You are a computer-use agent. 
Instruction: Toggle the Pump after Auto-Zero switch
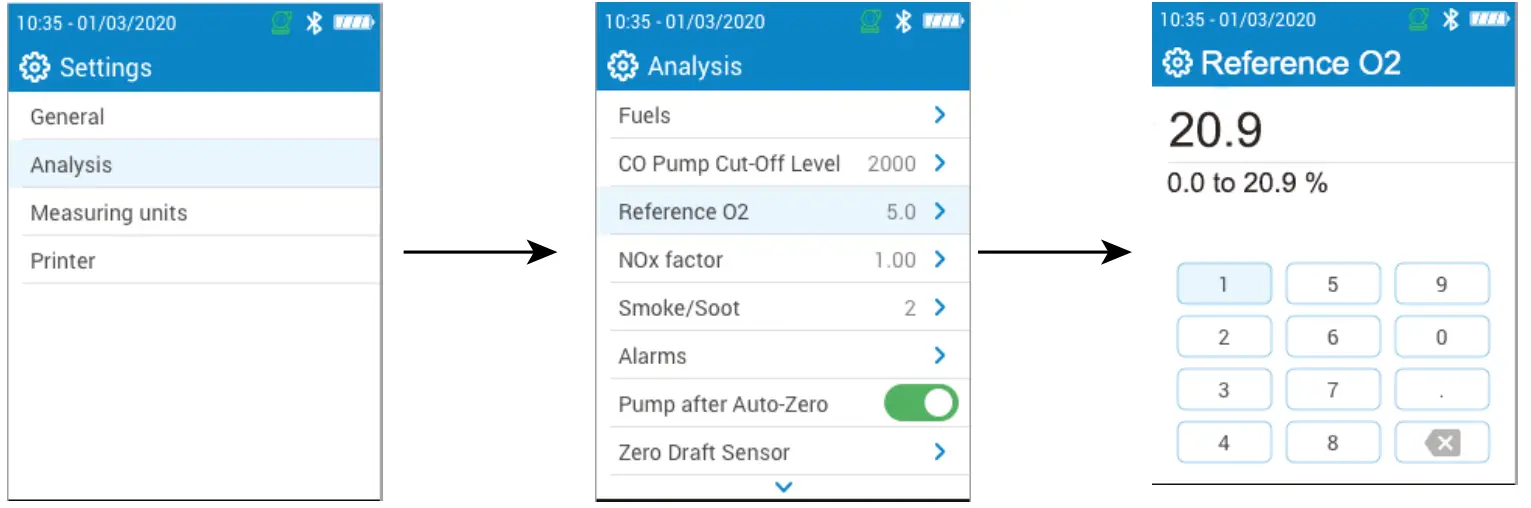point(921,404)
